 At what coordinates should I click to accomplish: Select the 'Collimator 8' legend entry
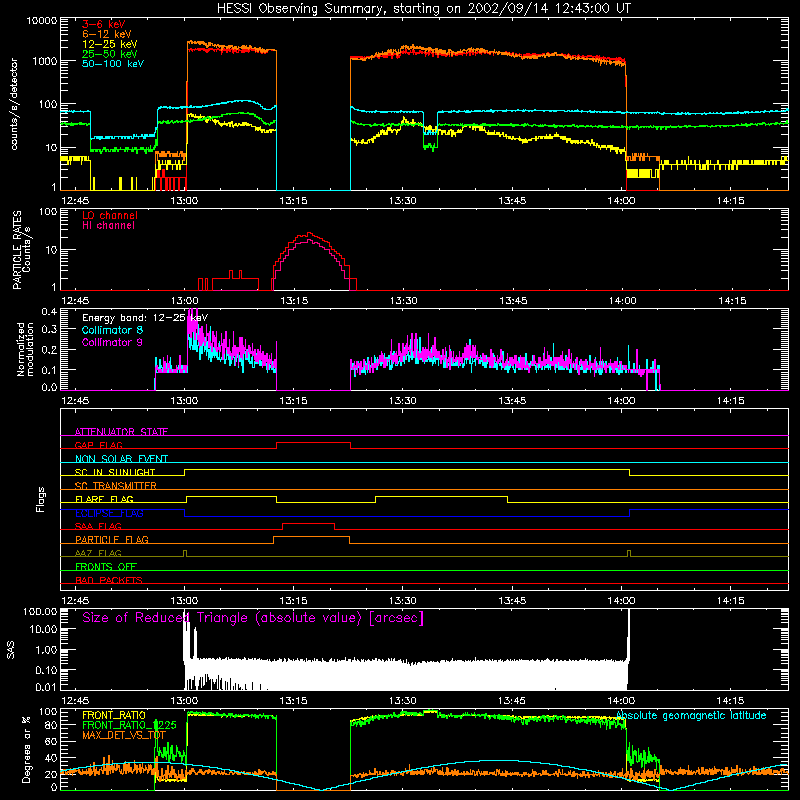coord(112,330)
